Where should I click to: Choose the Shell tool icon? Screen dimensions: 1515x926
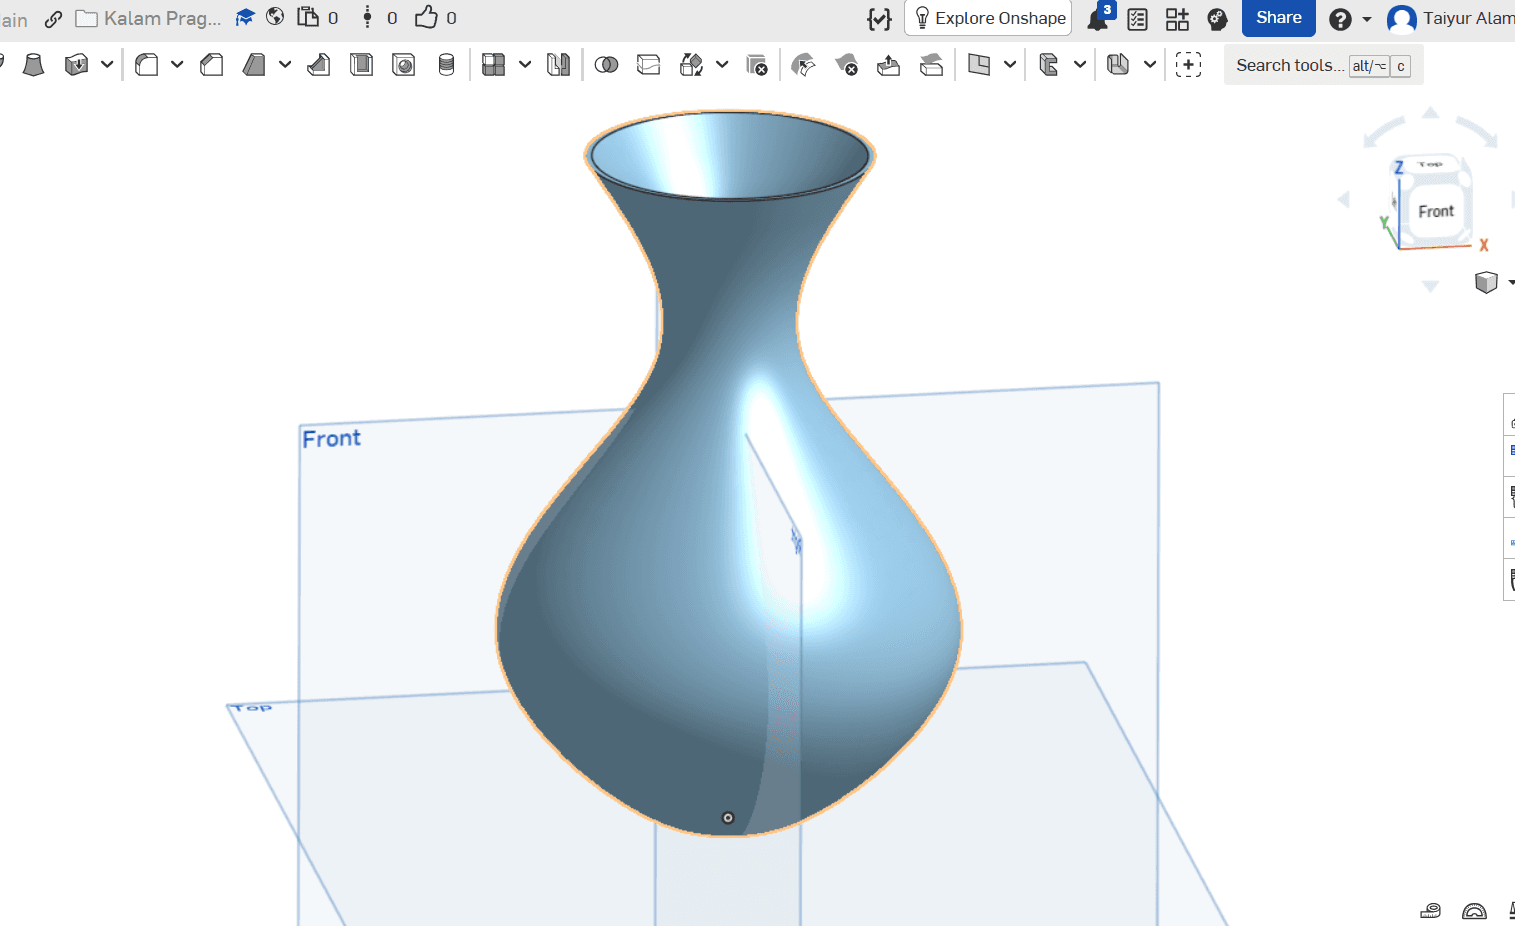361,65
